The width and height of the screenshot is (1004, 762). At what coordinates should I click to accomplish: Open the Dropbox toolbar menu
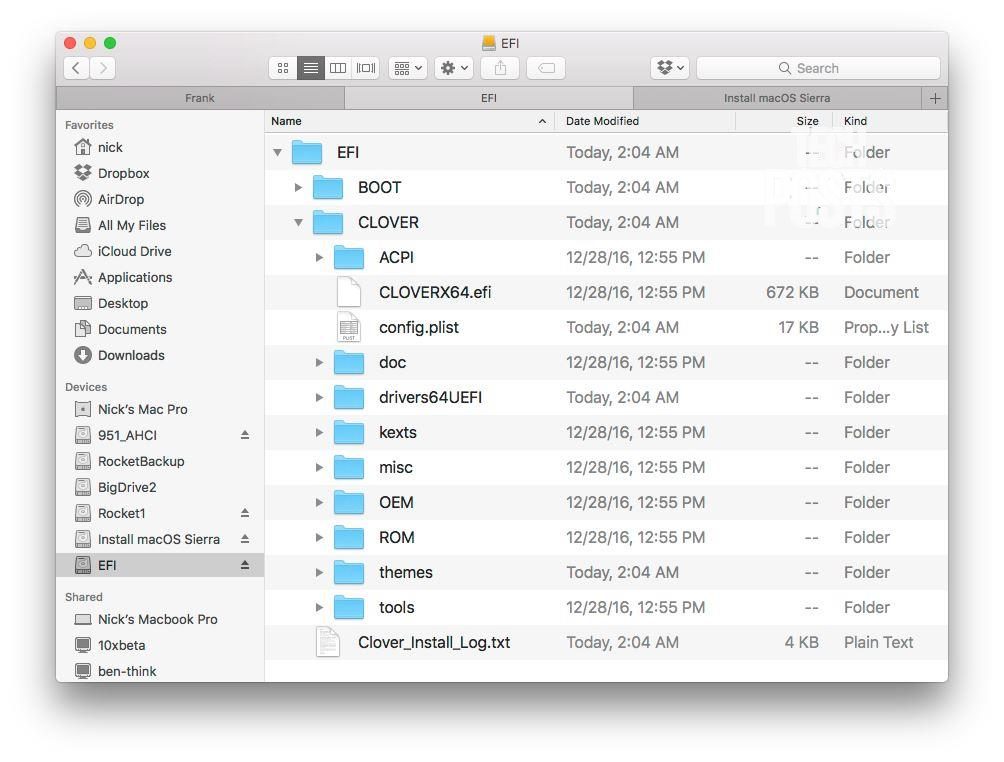click(x=670, y=68)
